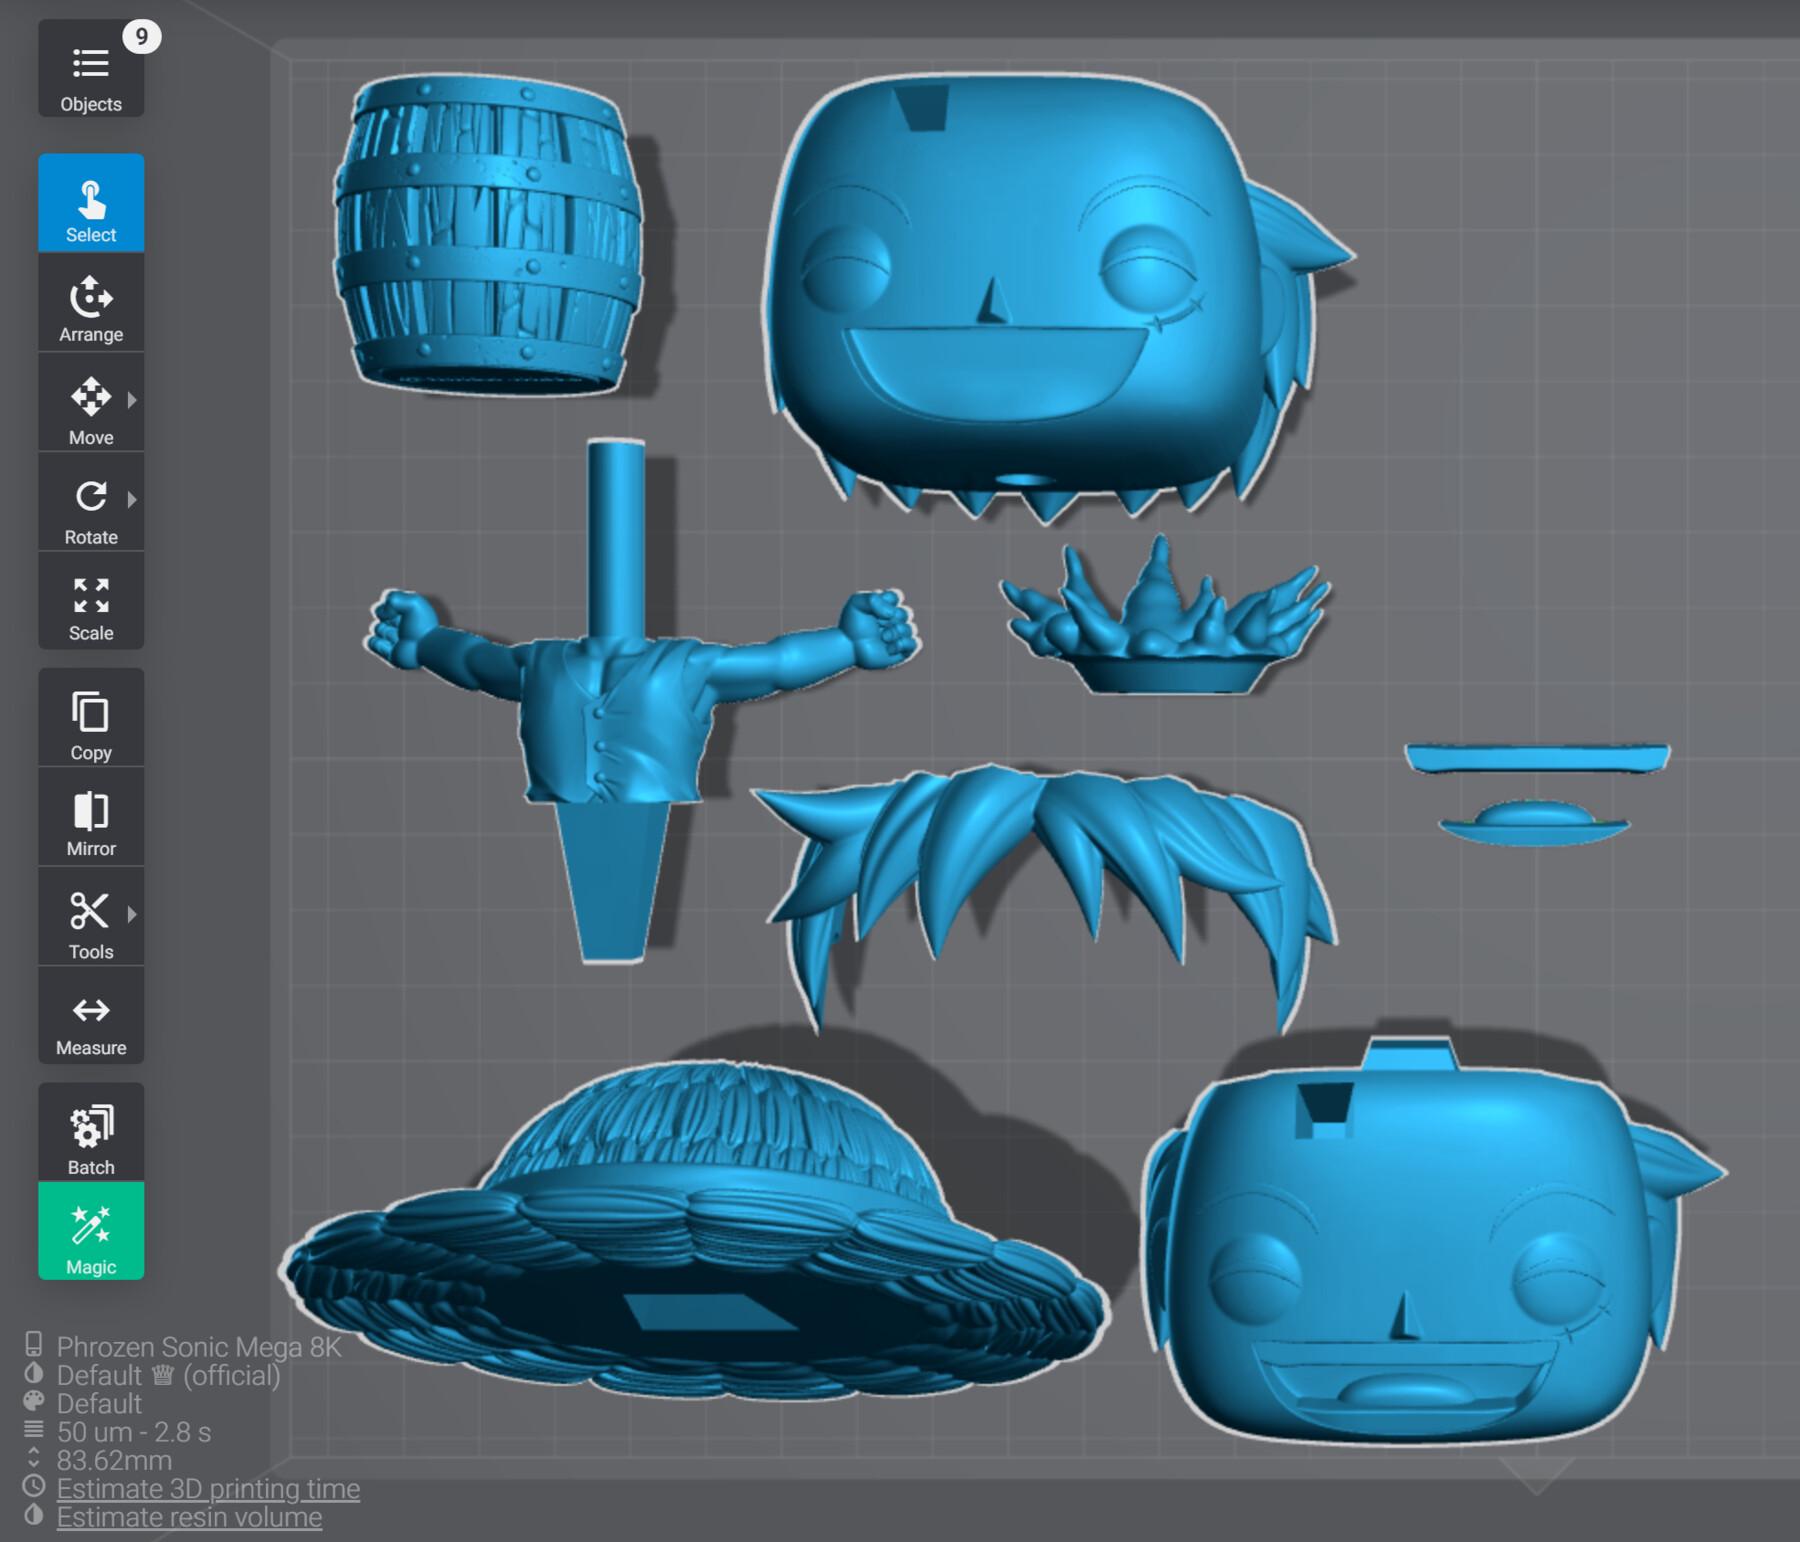Expand the Move tool submenu arrow
Viewport: 1800px width, 1542px height.
coord(132,400)
